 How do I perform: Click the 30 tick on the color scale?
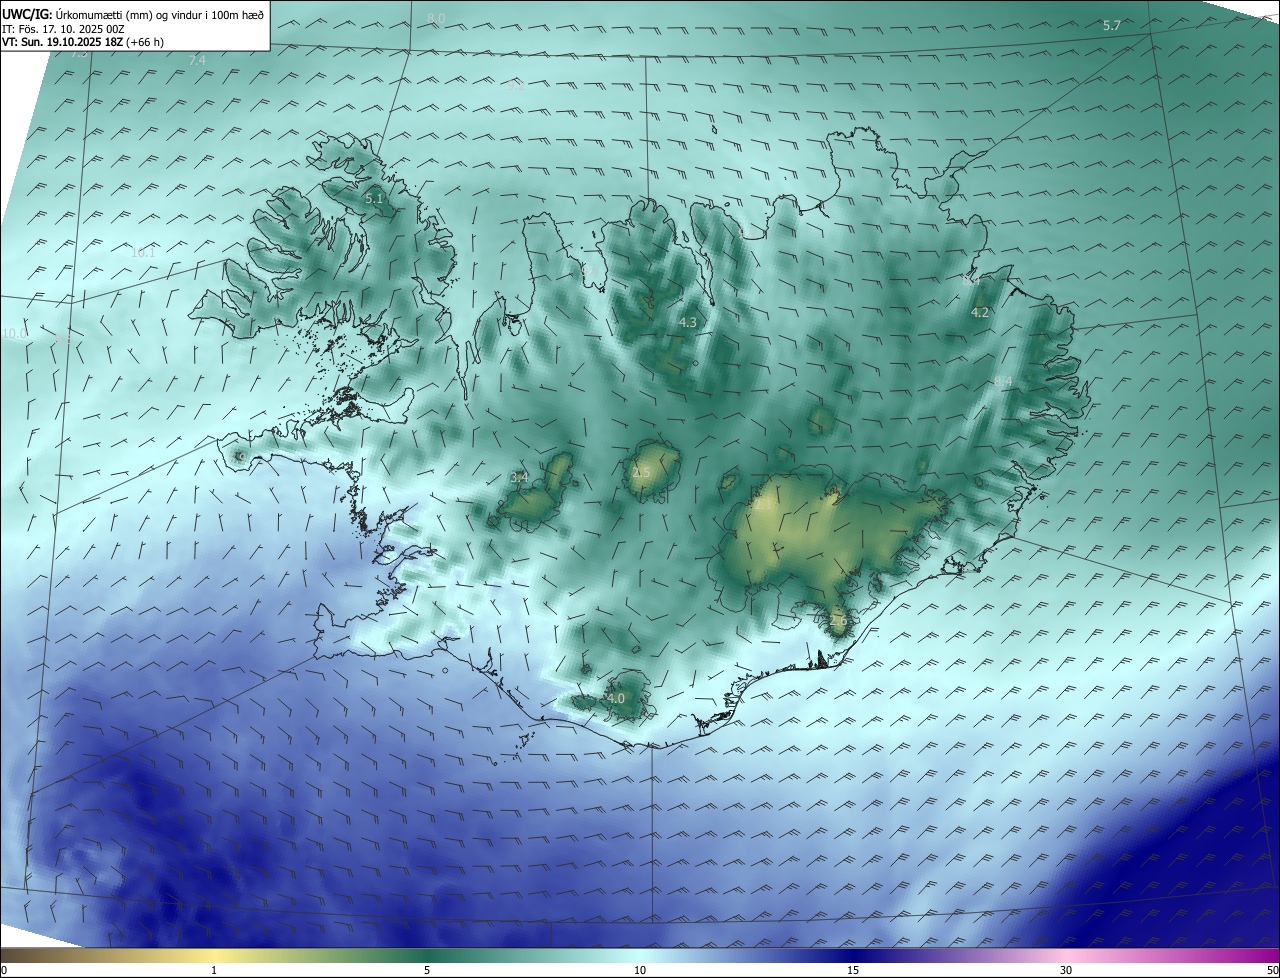(x=1066, y=970)
